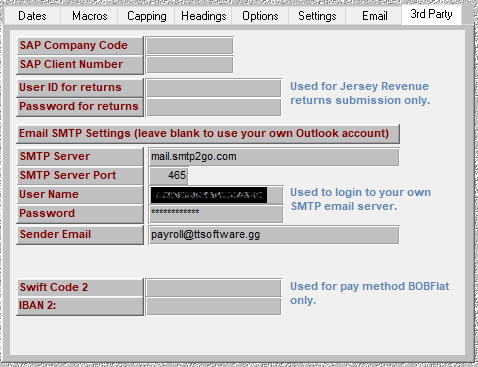Screen dimensions: 478x367
Task: Select the Swift Code 2 field
Action: [214, 288]
